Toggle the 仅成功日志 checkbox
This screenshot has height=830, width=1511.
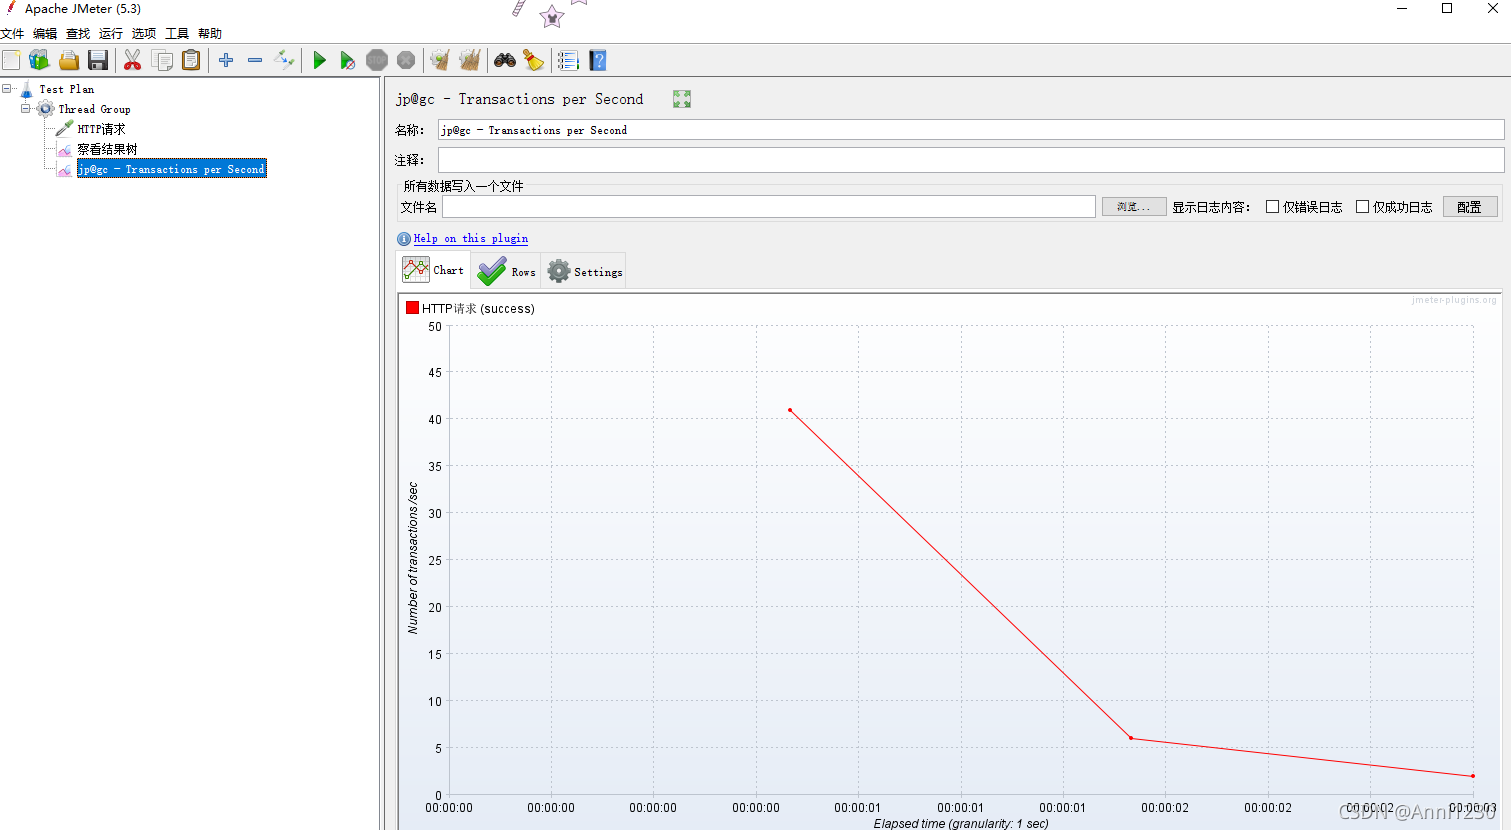(x=1362, y=207)
